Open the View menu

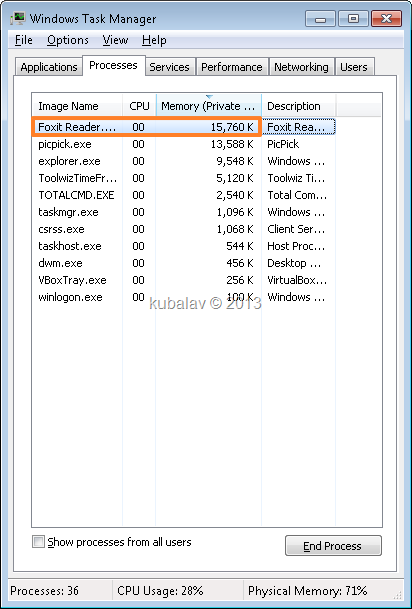pos(115,40)
